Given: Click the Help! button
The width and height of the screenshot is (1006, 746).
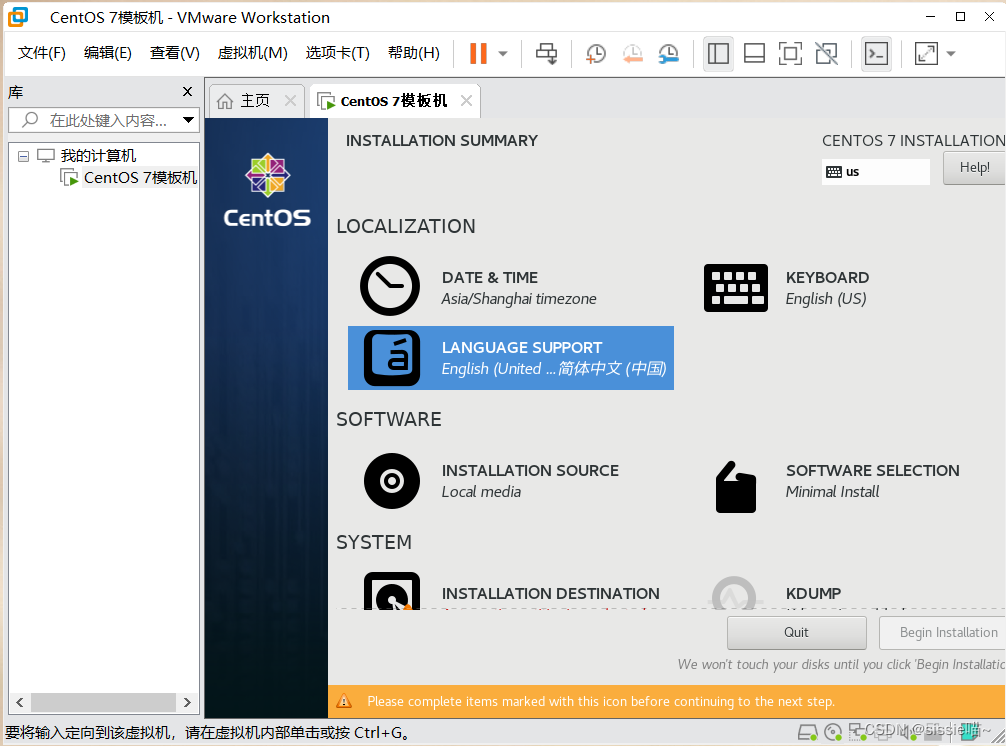Looking at the screenshot, I should [974, 168].
